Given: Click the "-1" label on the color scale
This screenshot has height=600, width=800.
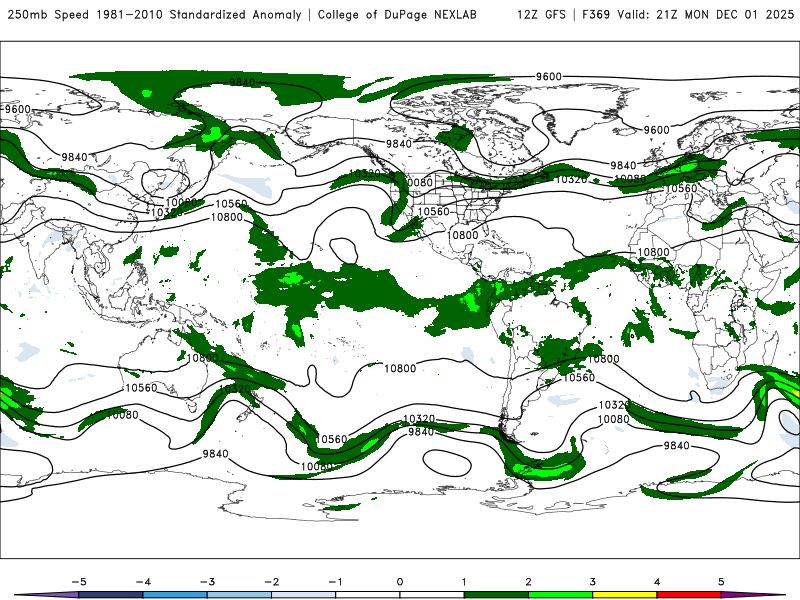Looking at the screenshot, I should pyautogui.click(x=335, y=582).
